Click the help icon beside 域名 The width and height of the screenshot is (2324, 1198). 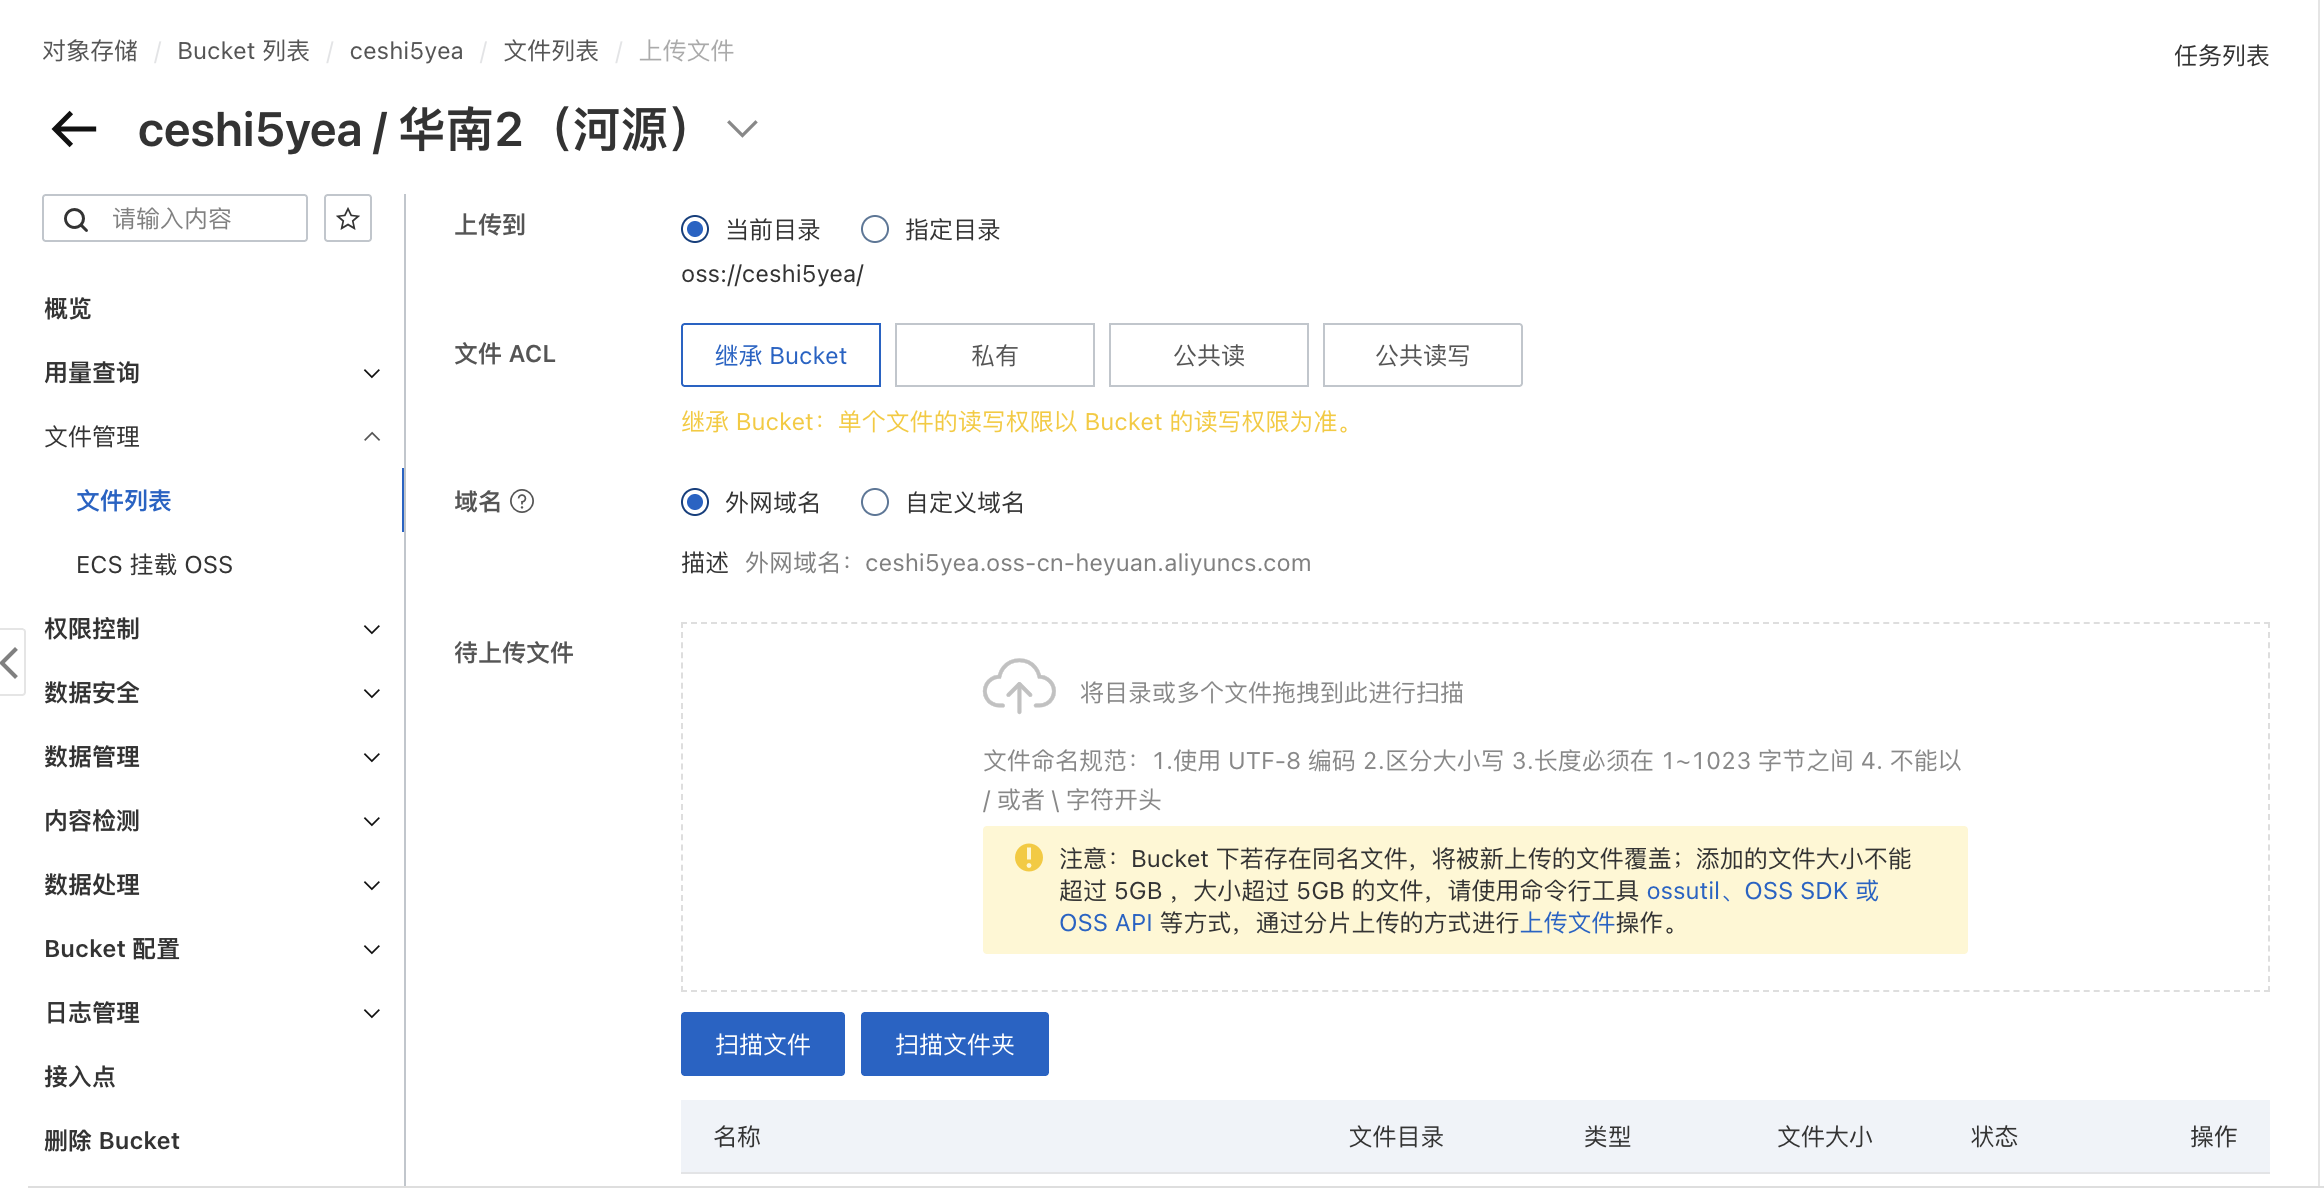coord(522,501)
